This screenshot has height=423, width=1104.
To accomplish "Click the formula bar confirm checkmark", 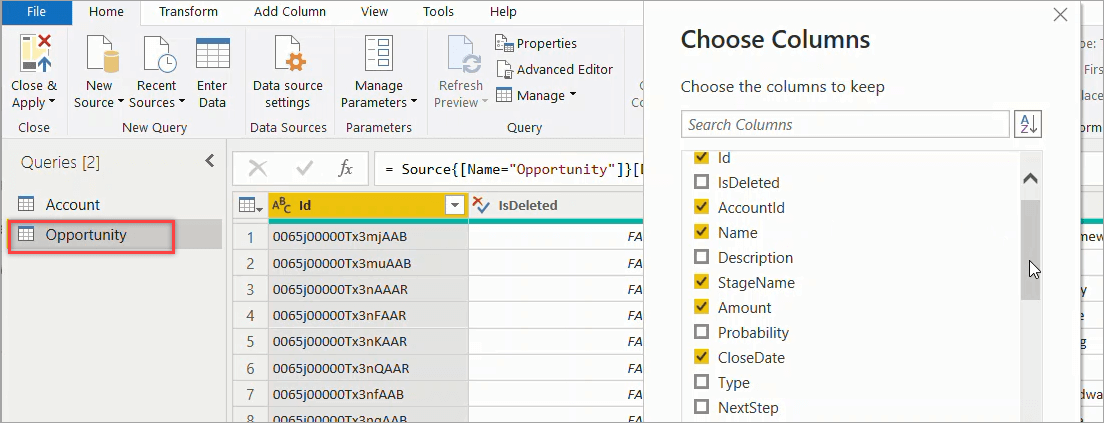I will pos(305,168).
